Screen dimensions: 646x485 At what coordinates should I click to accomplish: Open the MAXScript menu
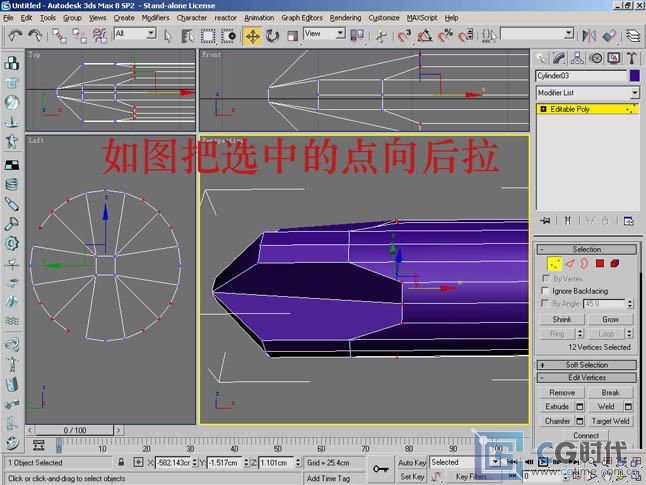pyautogui.click(x=422, y=18)
